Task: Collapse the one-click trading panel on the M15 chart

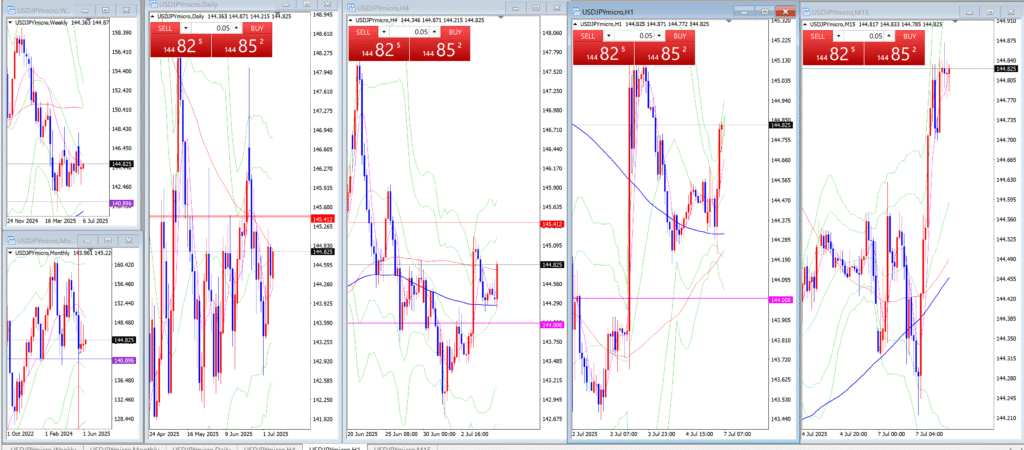Action: [x=806, y=24]
